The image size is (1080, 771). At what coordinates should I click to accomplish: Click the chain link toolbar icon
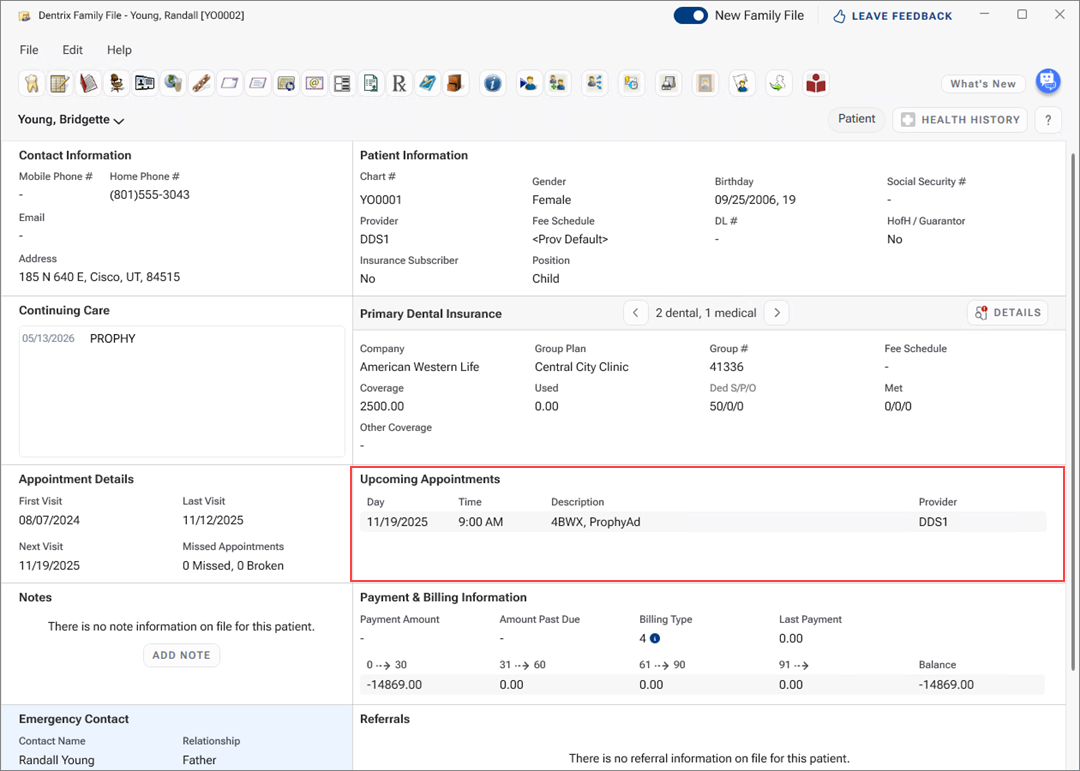tap(201, 84)
